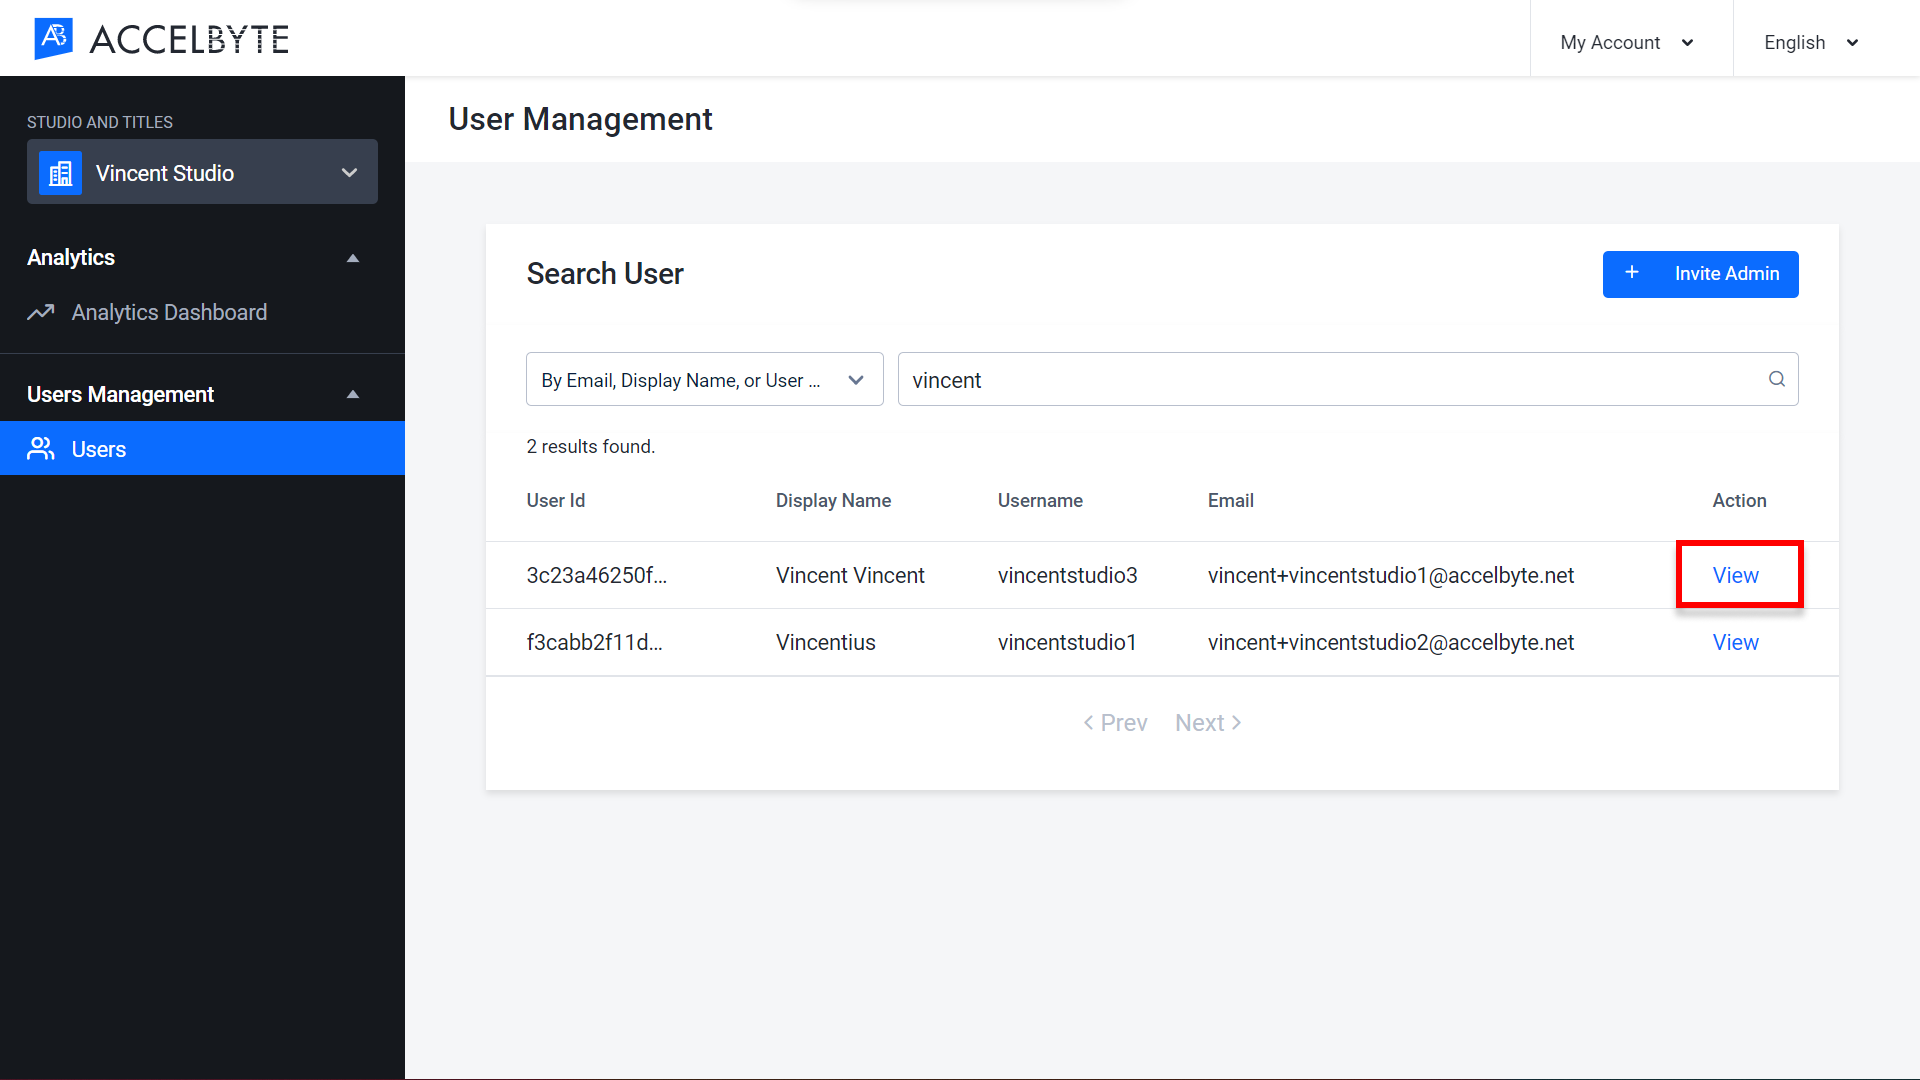Viewport: 1920px width, 1080px height.
Task: Click the My Account dropdown icon
Action: [1689, 42]
